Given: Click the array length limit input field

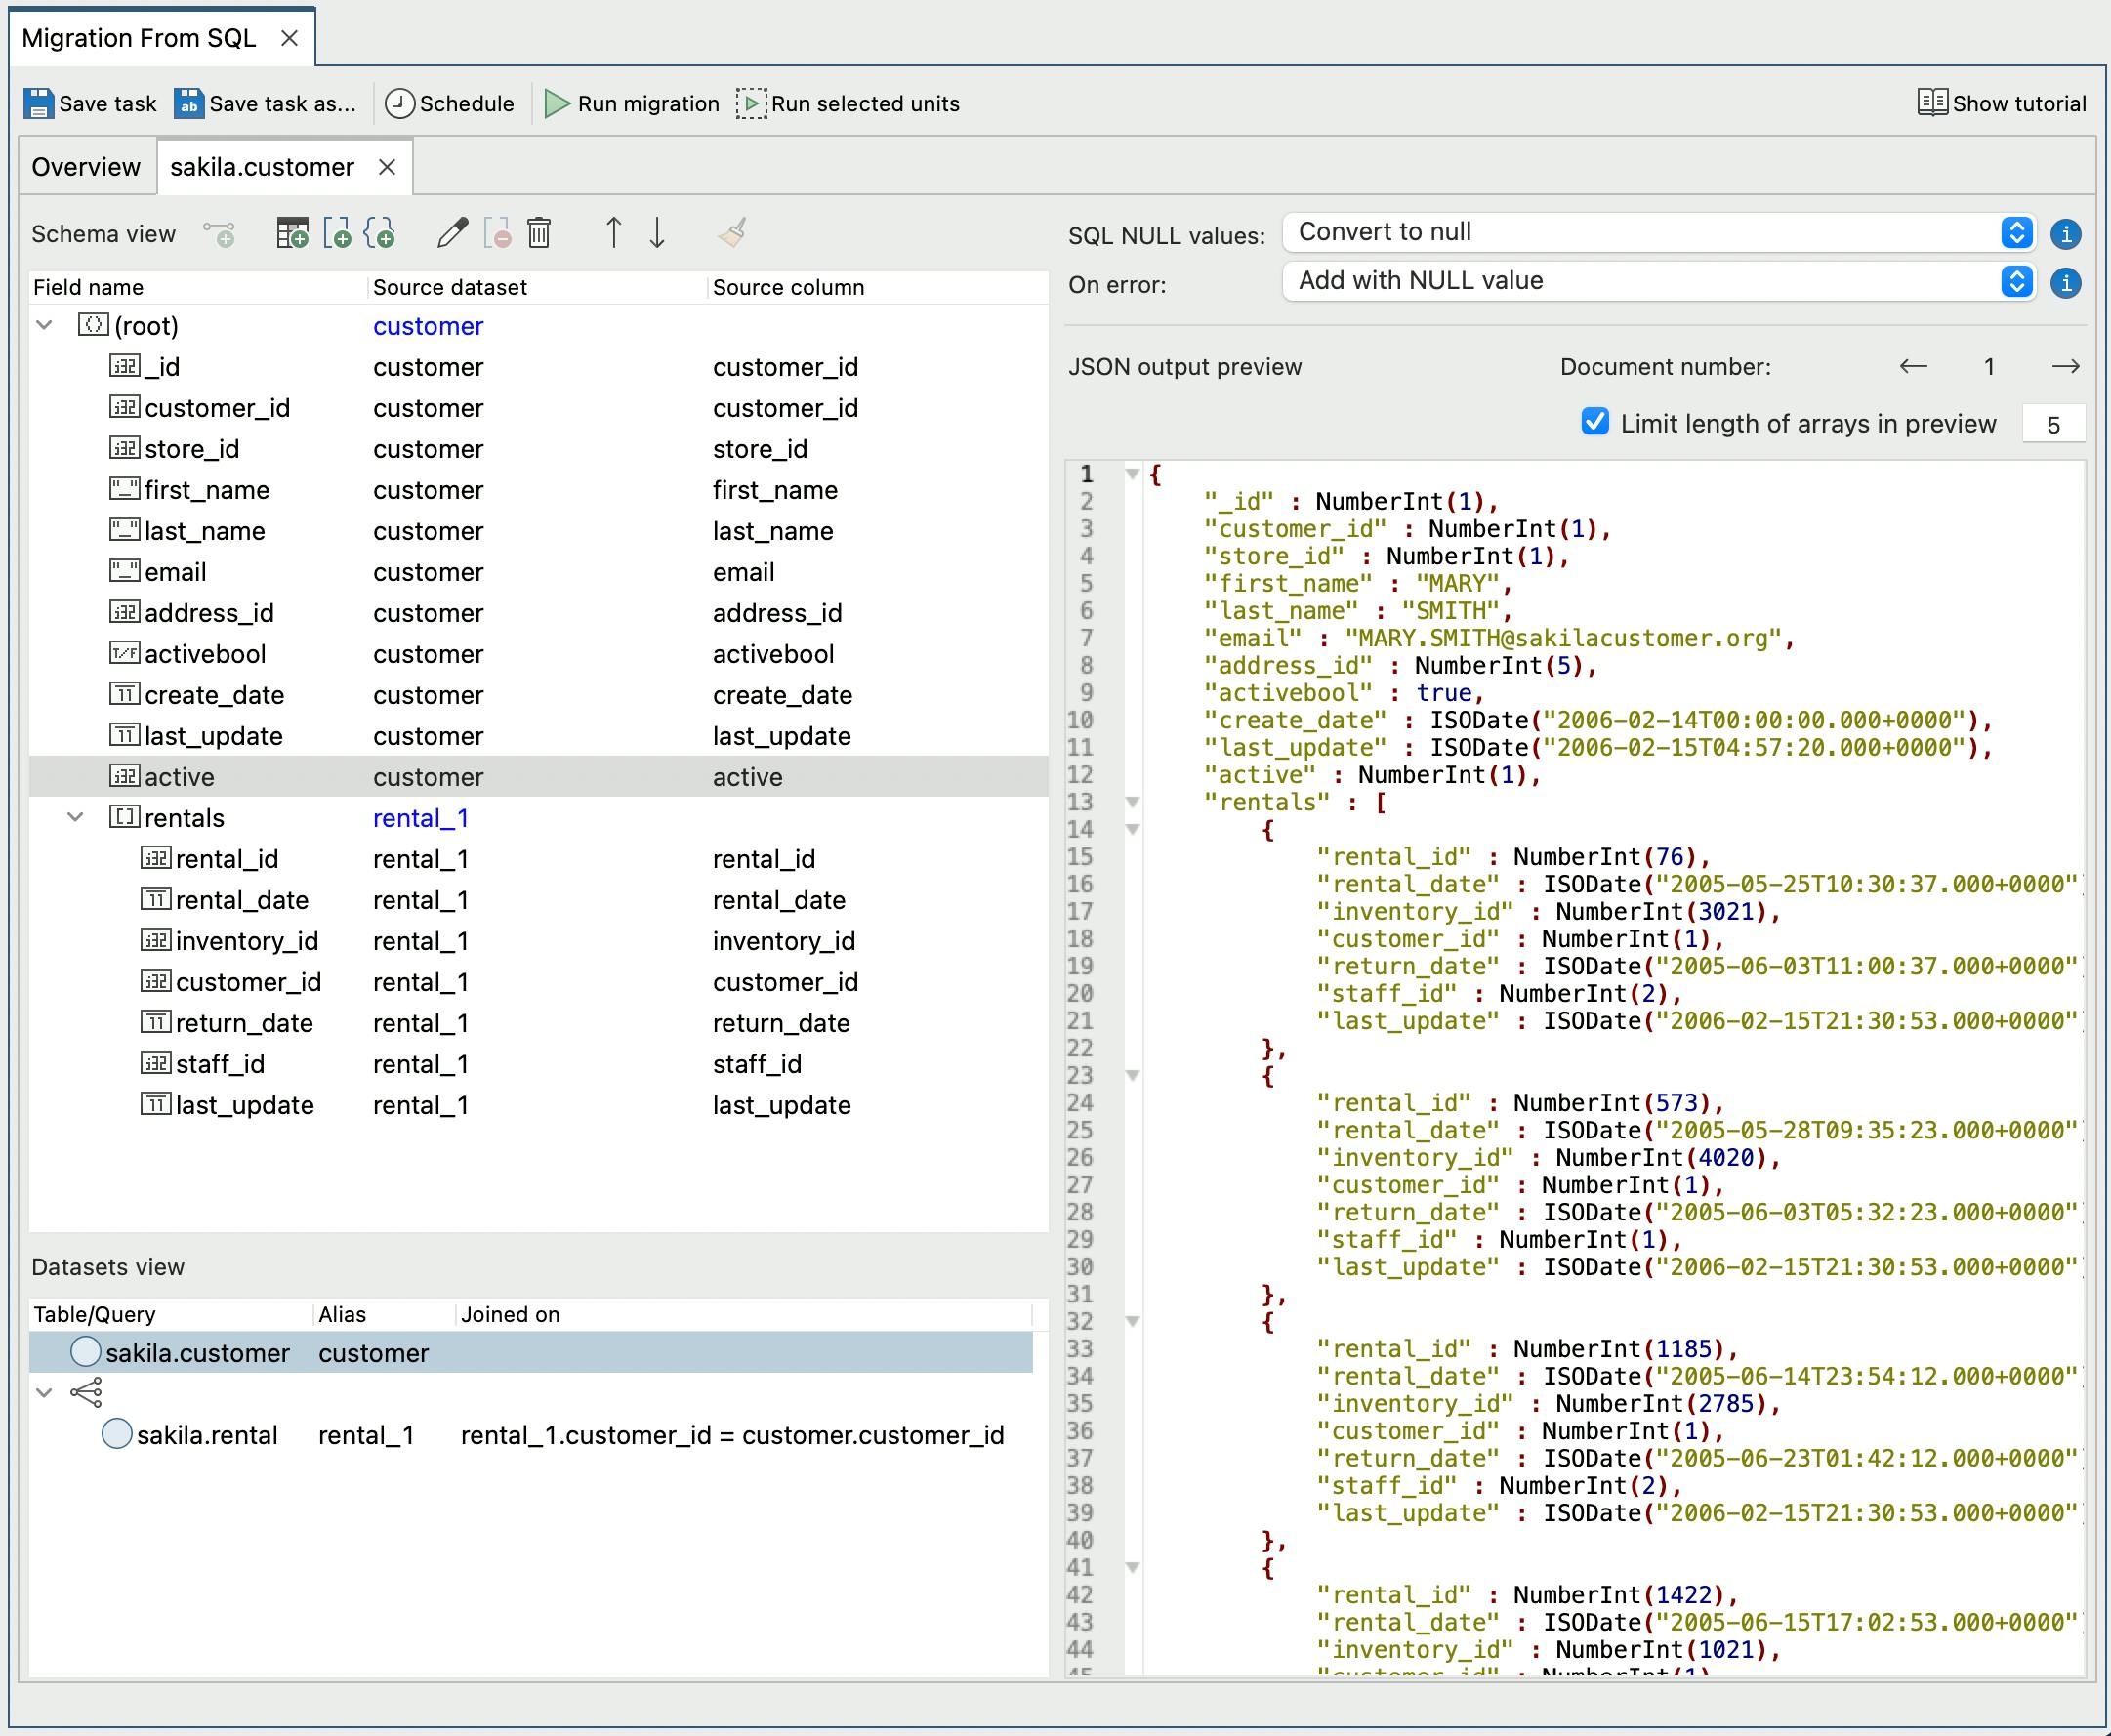Looking at the screenshot, I should [2052, 424].
